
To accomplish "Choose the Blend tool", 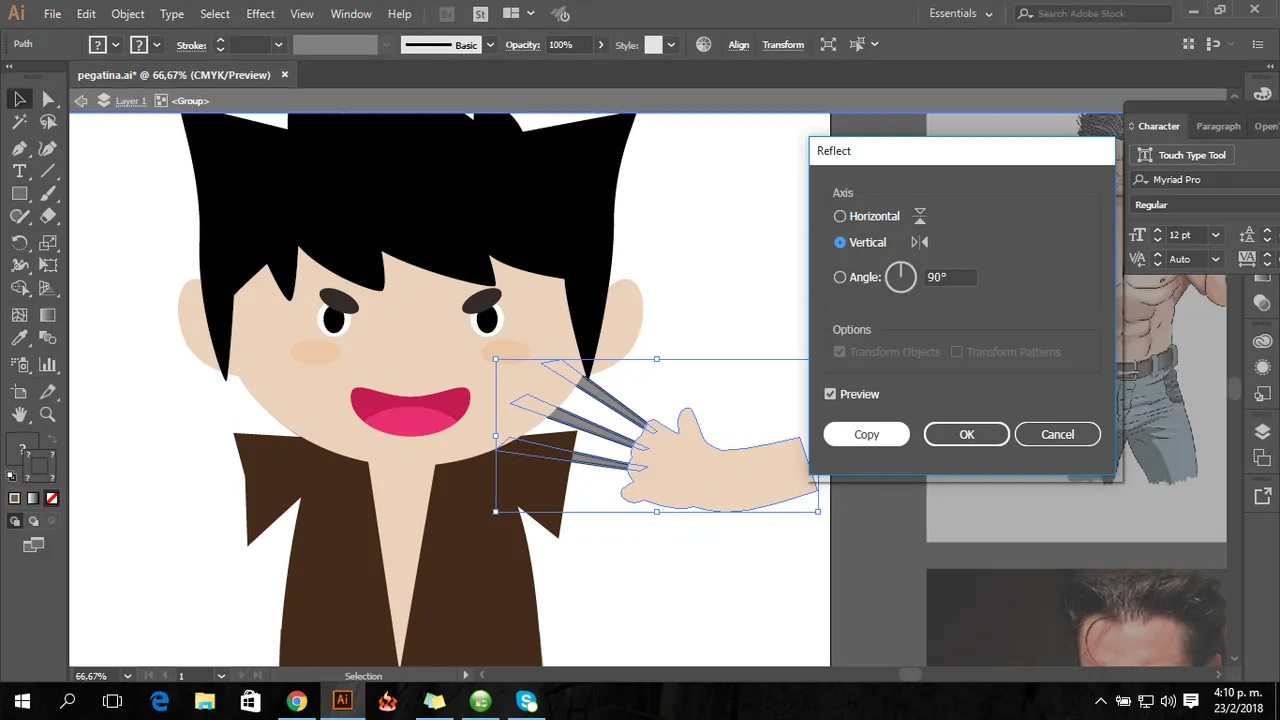I will (48, 340).
